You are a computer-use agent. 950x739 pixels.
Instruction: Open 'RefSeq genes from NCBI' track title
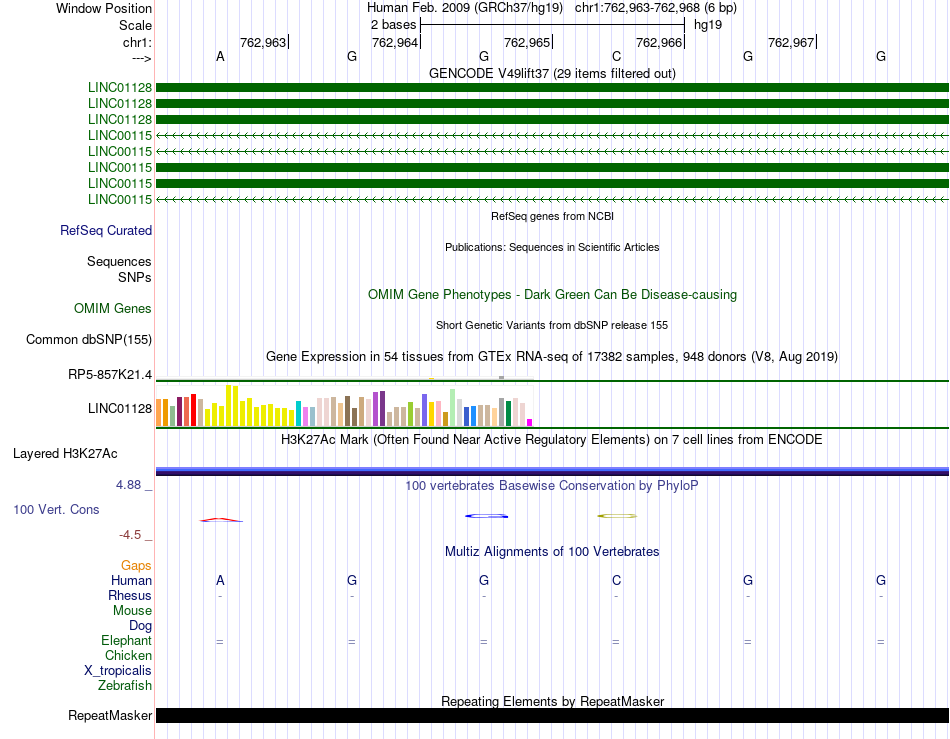point(552,216)
